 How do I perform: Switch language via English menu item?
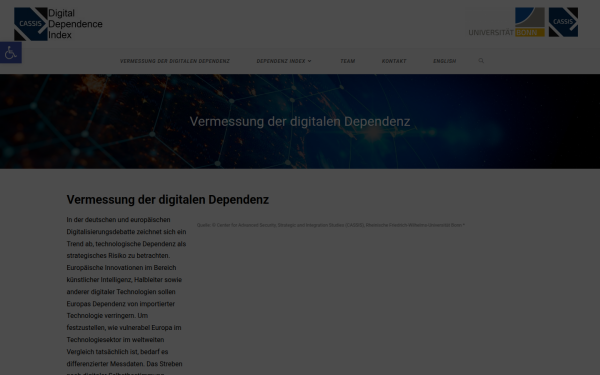444,61
